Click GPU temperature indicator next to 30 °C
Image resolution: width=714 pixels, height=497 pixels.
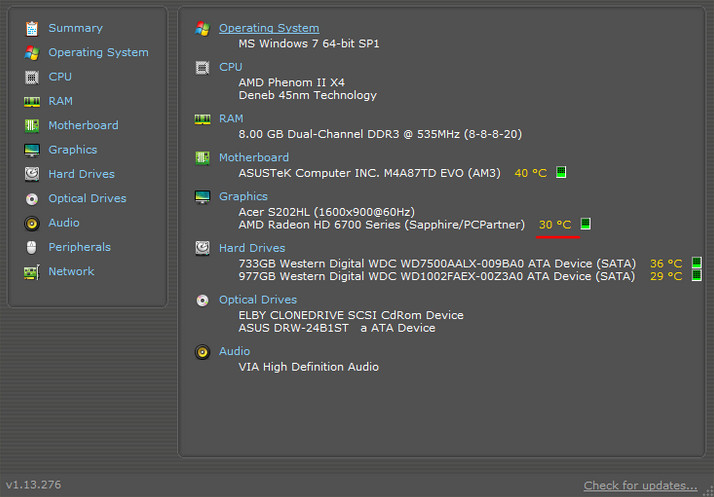[586, 224]
